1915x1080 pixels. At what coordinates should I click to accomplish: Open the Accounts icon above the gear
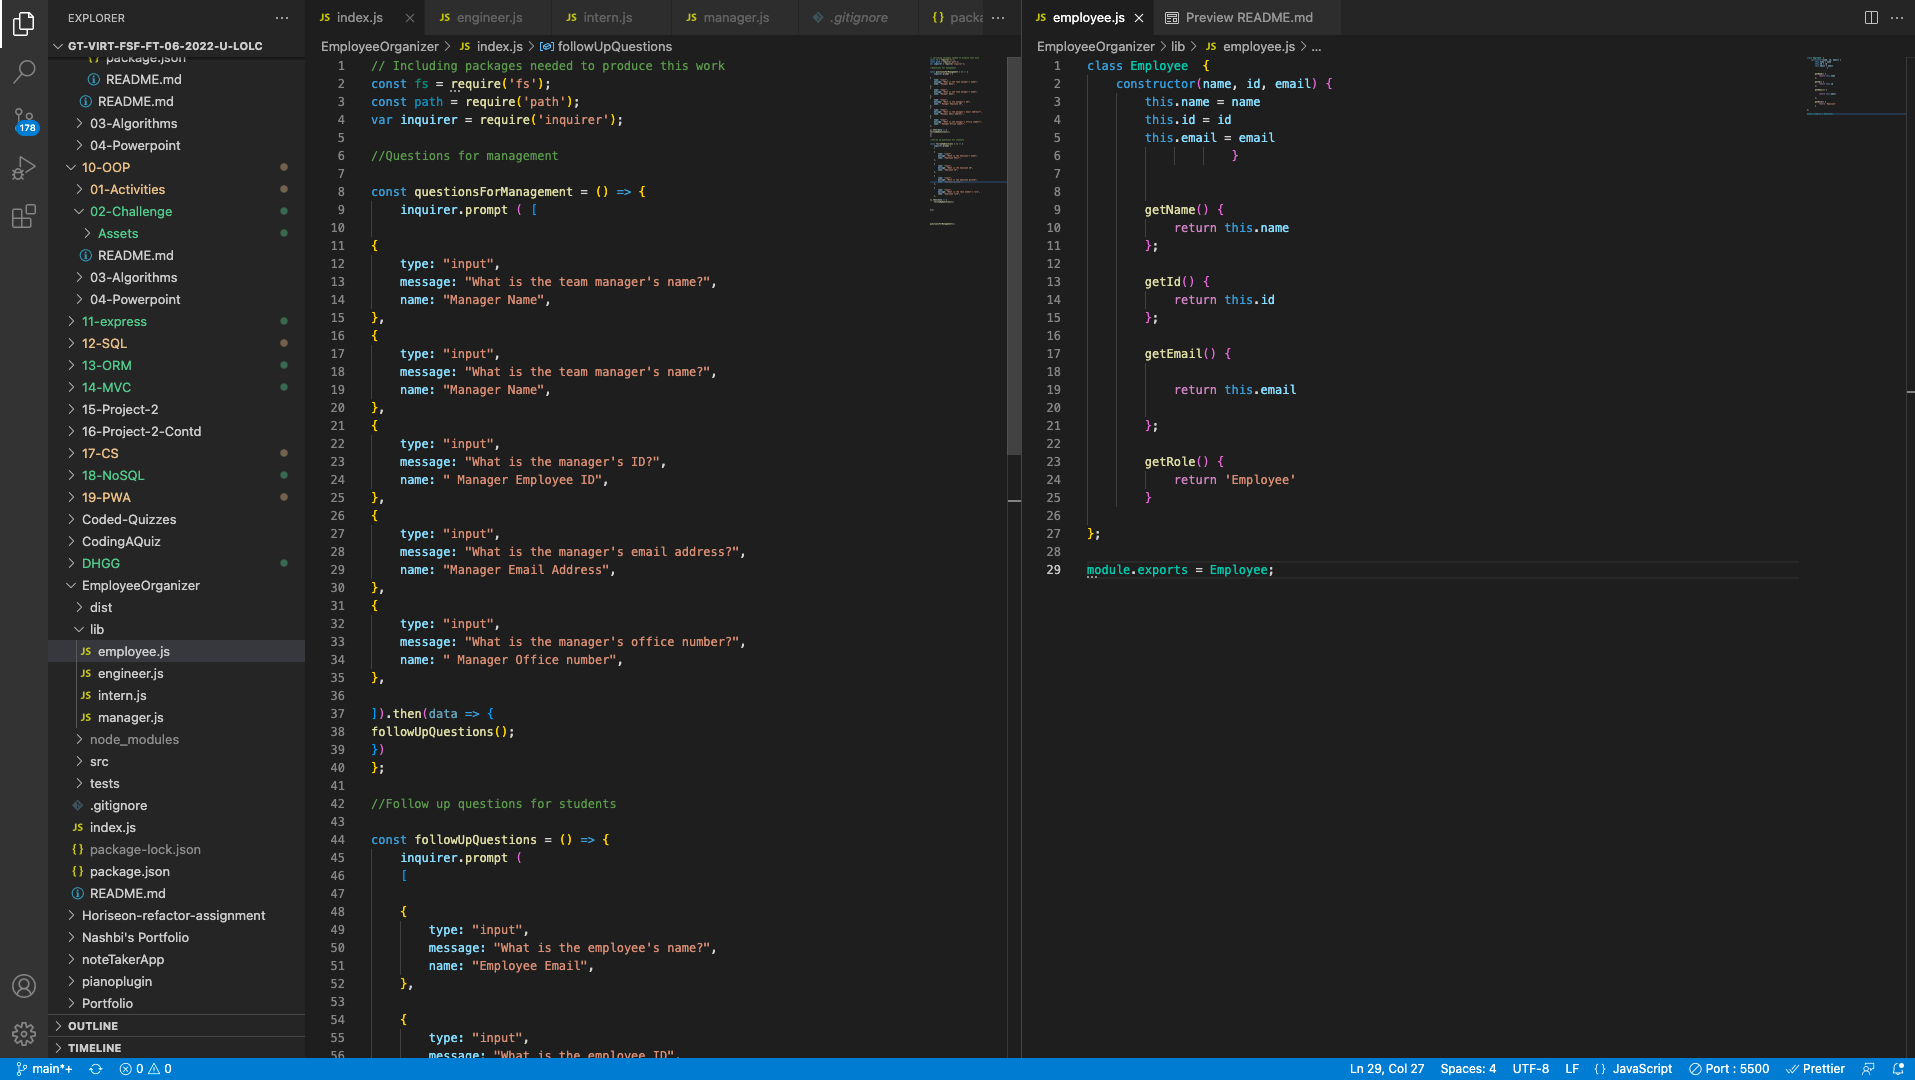point(24,986)
